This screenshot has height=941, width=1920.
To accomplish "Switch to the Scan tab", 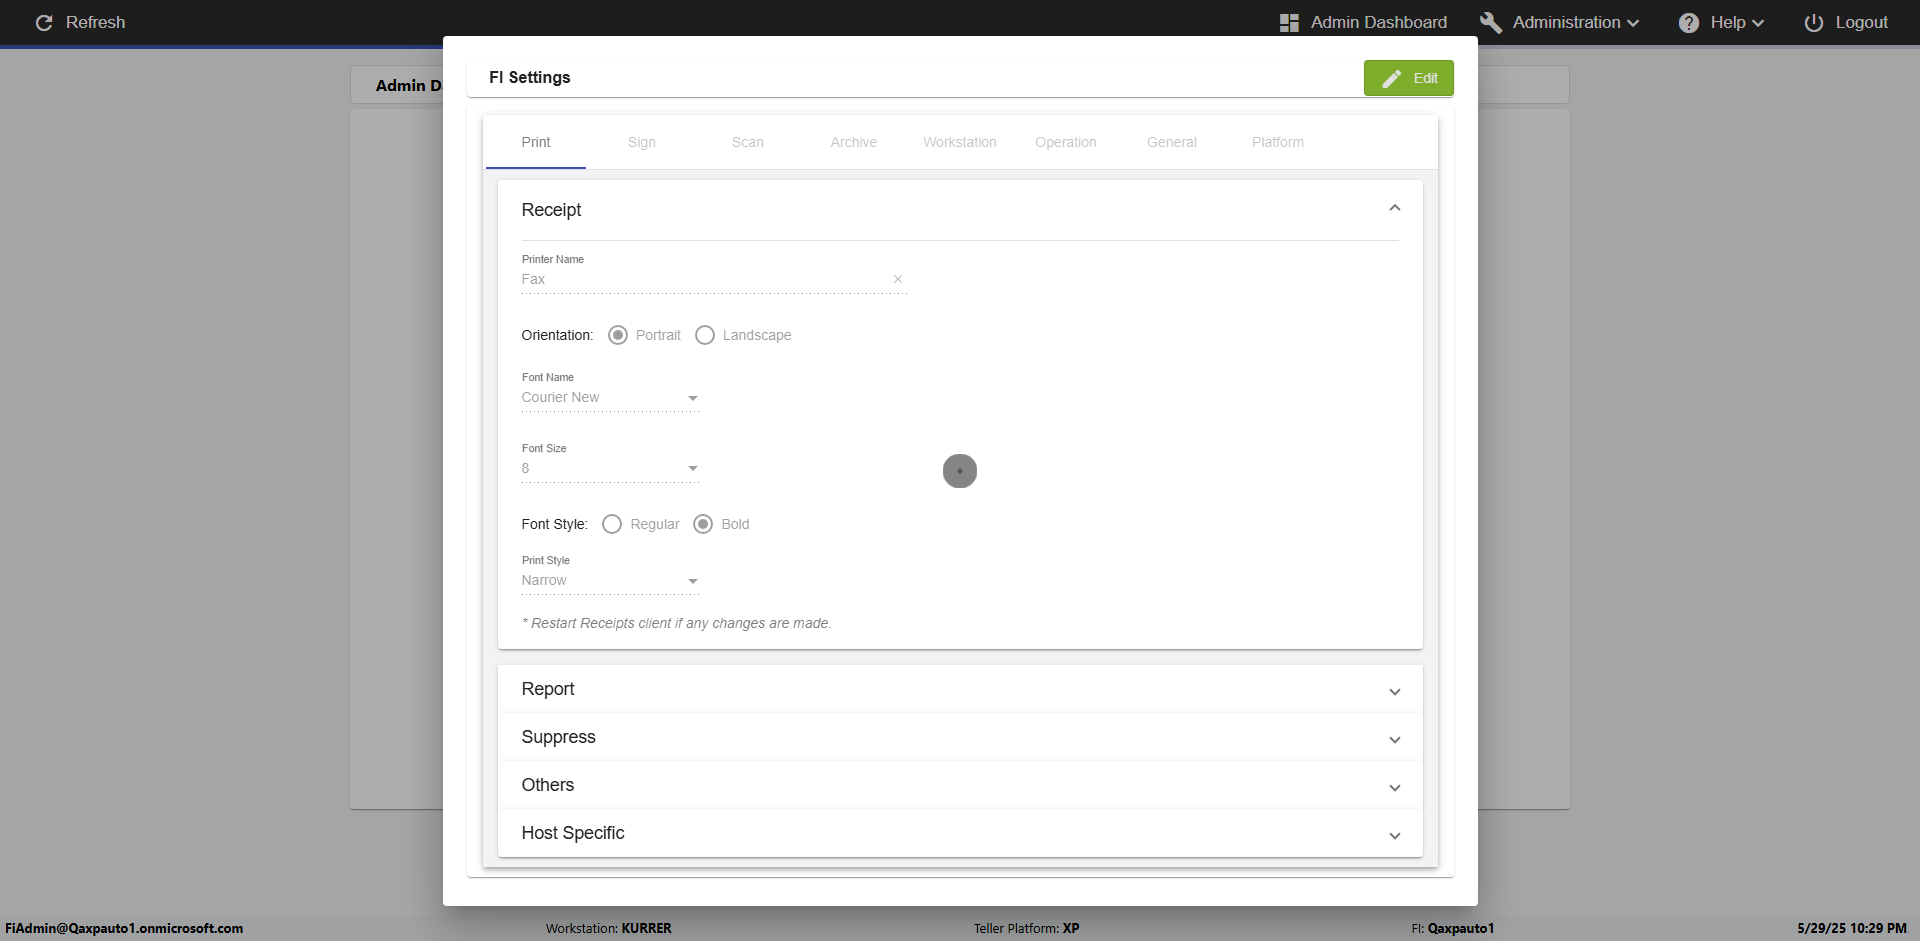I will point(748,142).
